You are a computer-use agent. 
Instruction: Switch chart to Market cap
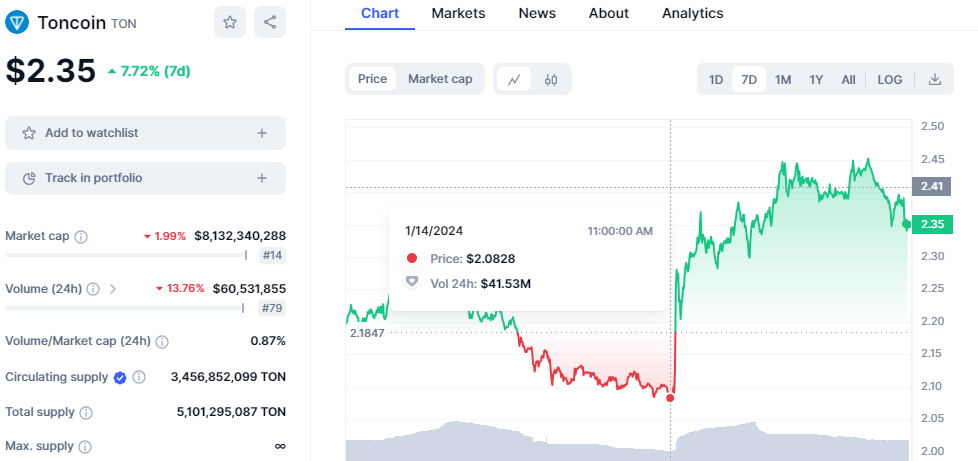click(440, 79)
